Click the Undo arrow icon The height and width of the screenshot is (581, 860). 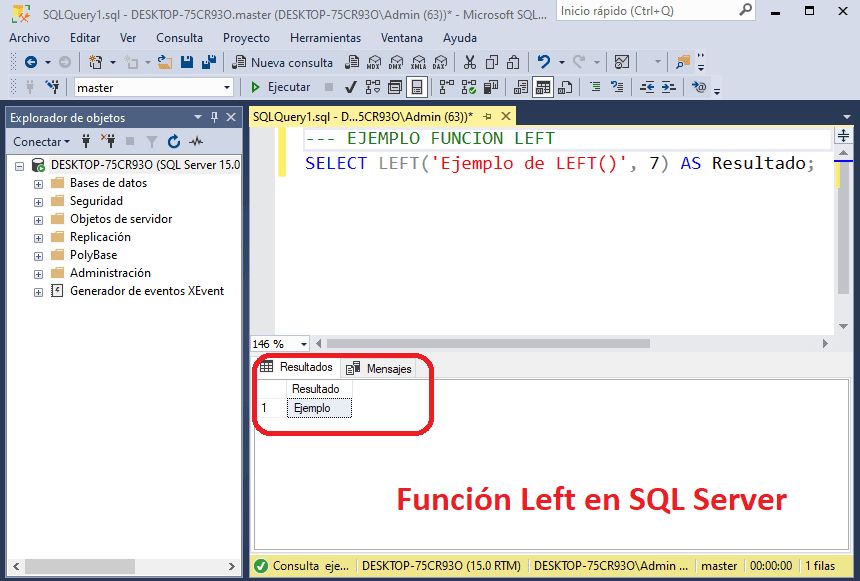(x=544, y=62)
